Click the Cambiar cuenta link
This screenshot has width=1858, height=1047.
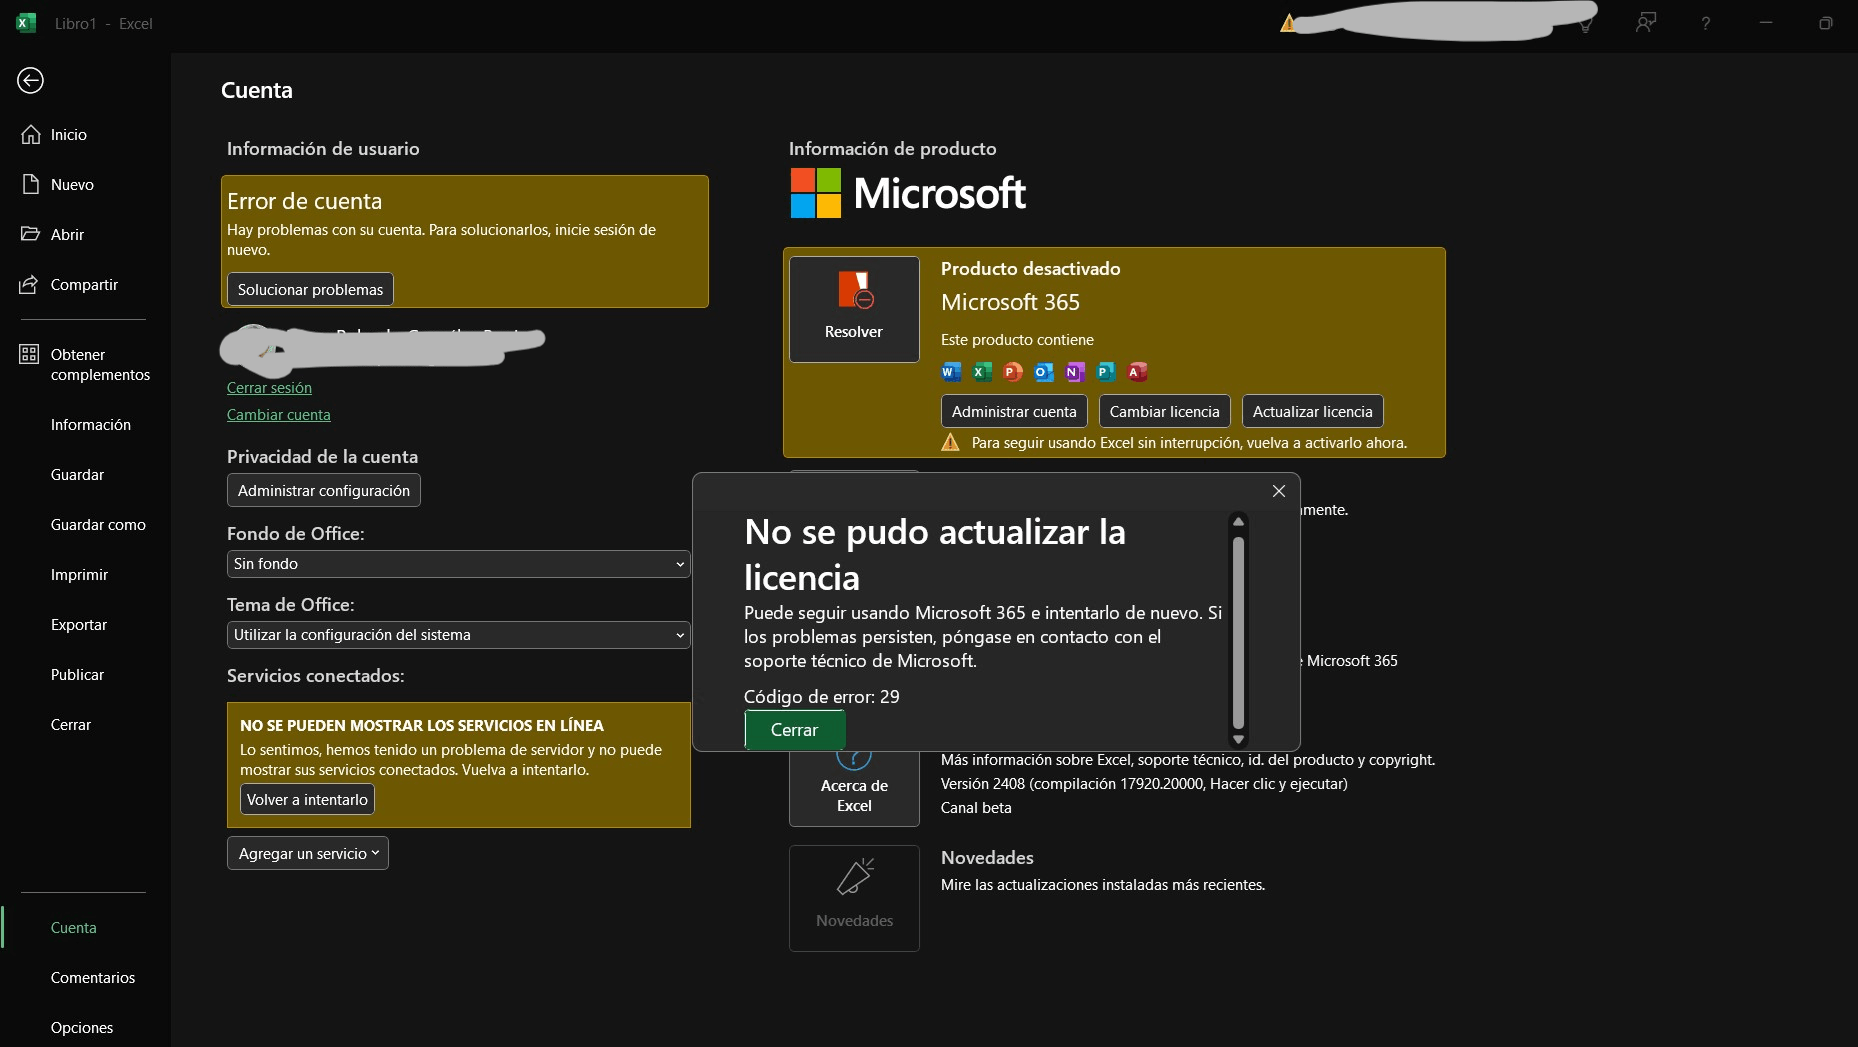pyautogui.click(x=278, y=415)
